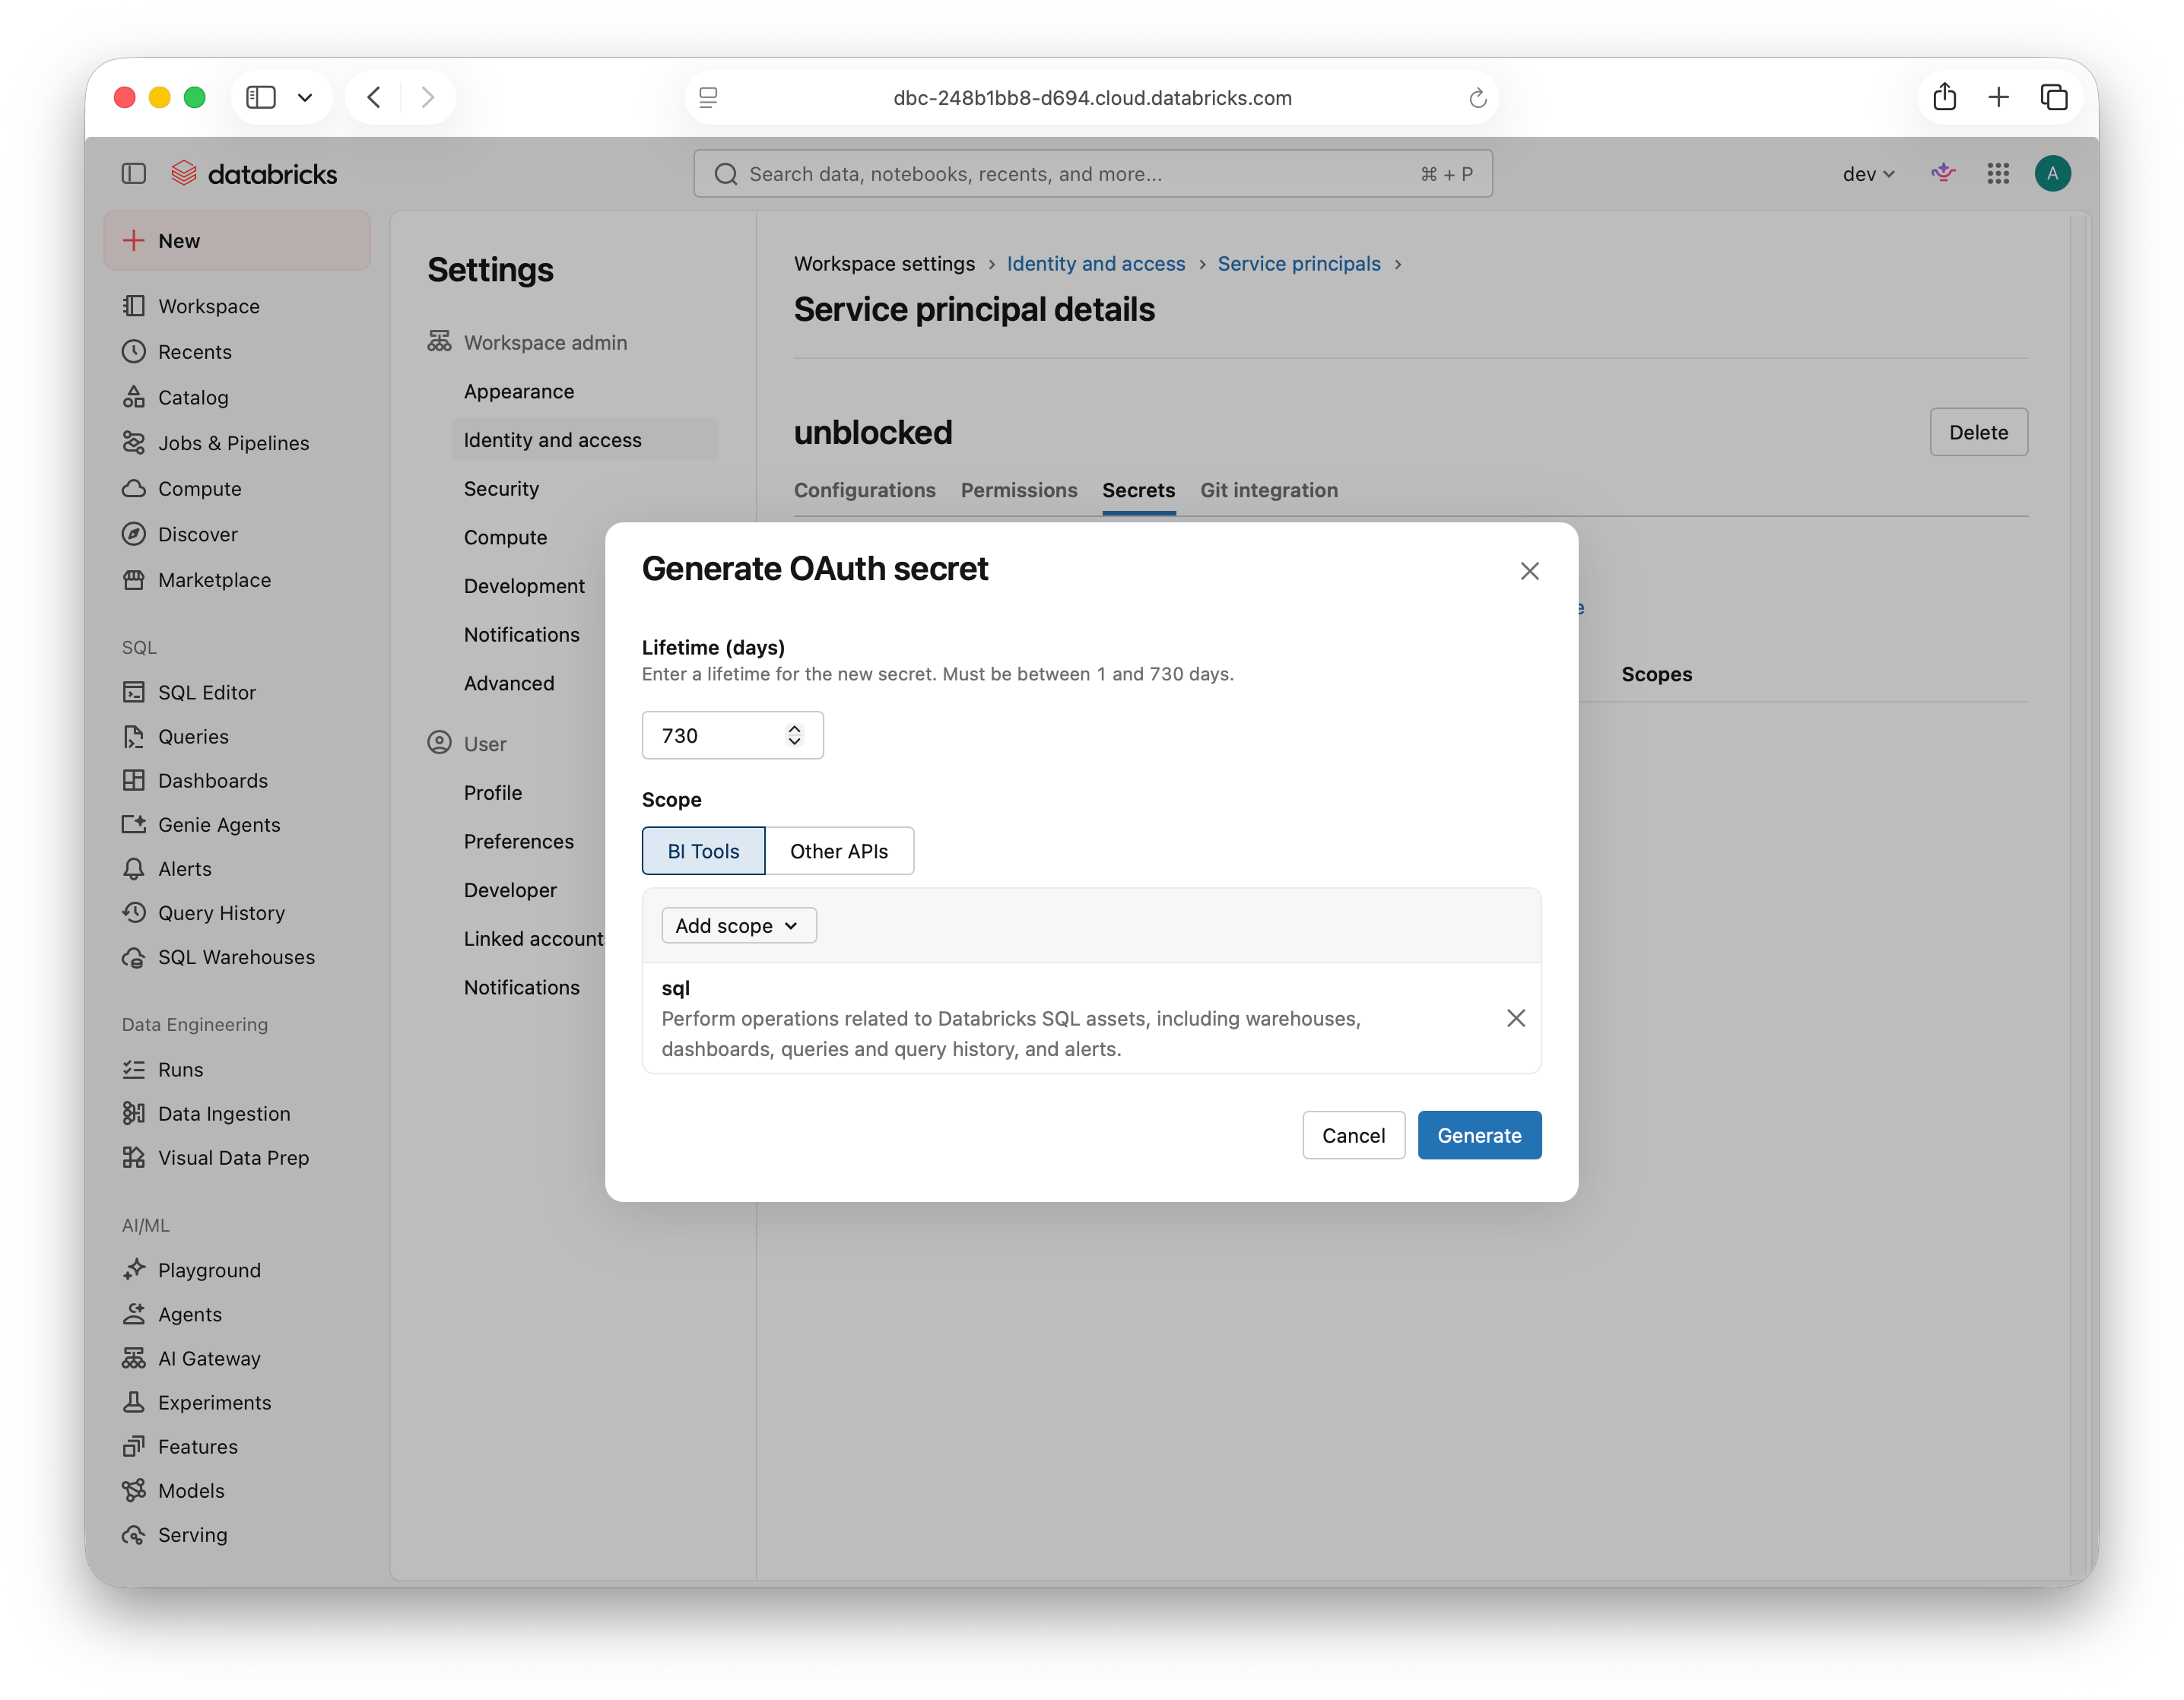Open Query History in the sidebar
Image resolution: width=2184 pixels, height=1700 pixels.
click(221, 913)
